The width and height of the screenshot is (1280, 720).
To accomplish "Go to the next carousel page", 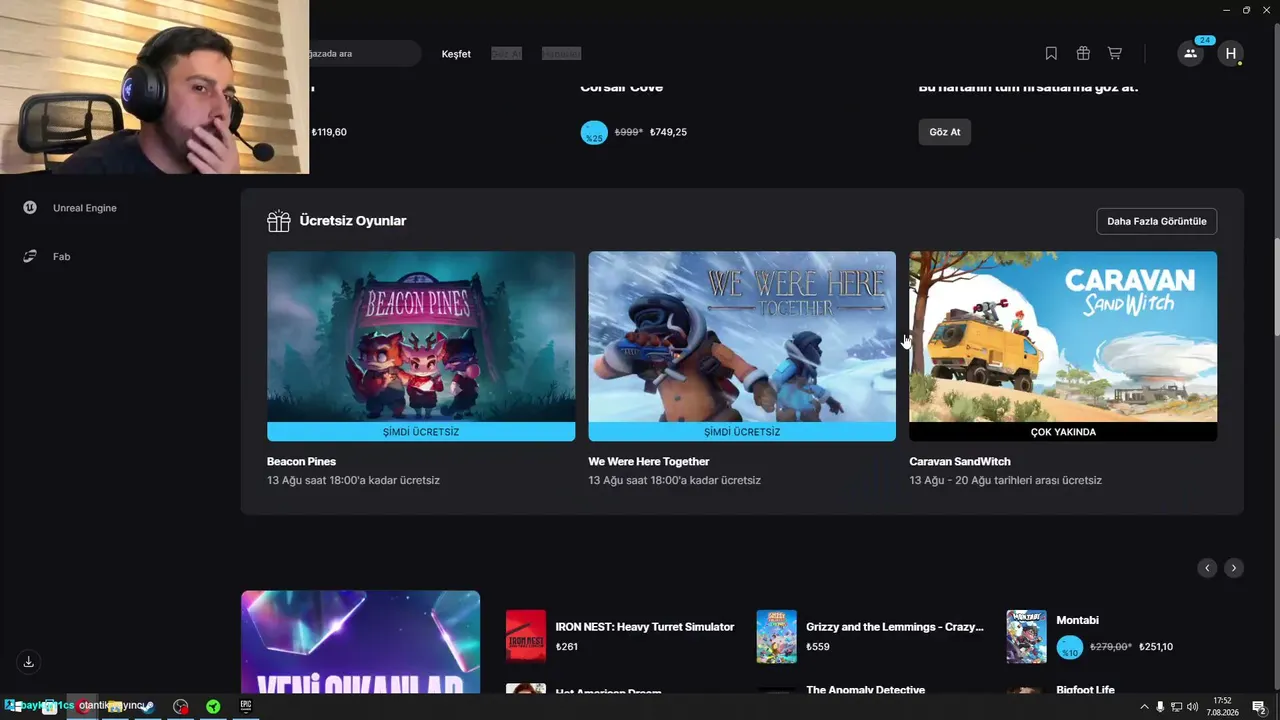I will point(1234,568).
